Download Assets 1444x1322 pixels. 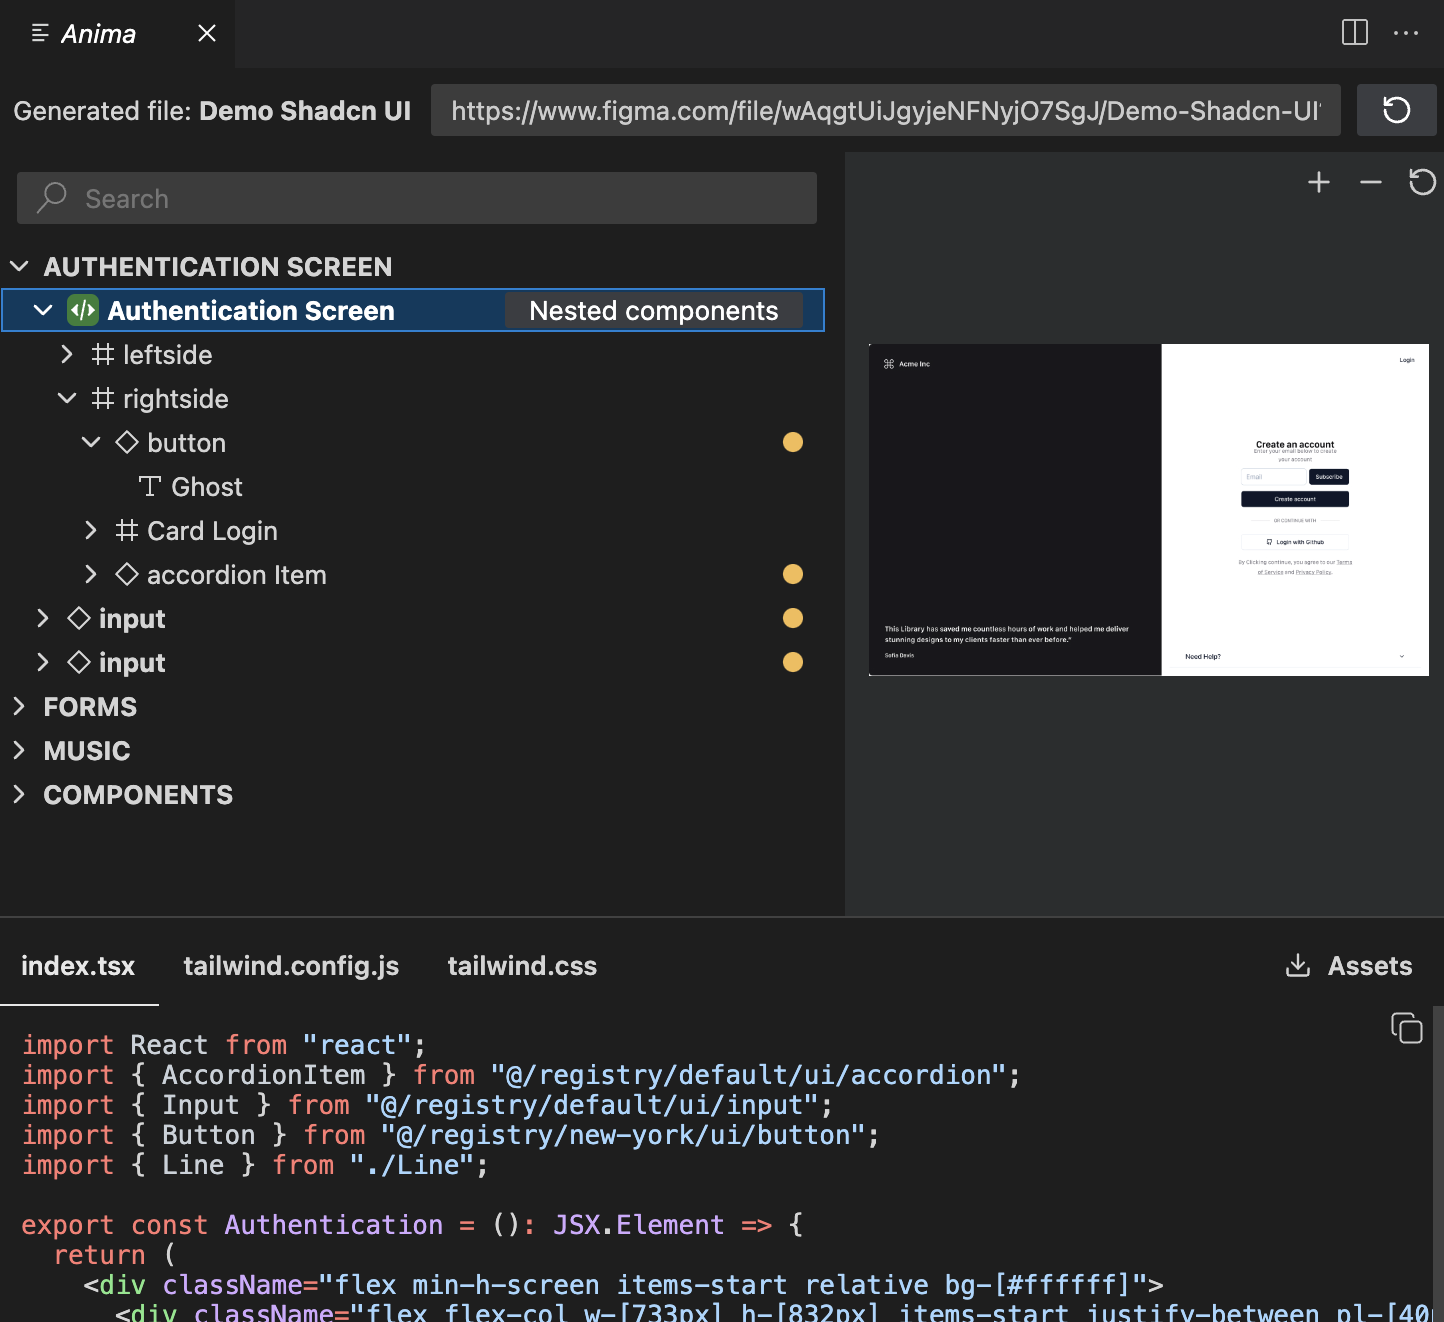click(1349, 966)
